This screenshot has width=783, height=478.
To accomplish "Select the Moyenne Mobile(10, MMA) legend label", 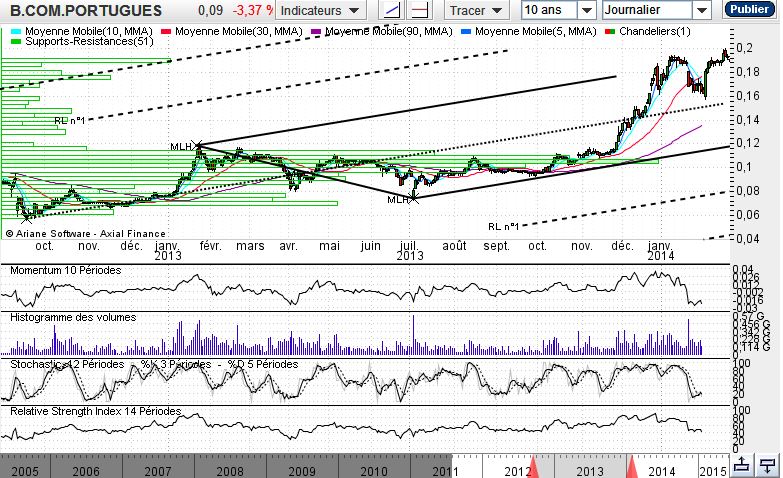I will pyautogui.click(x=88, y=31).
